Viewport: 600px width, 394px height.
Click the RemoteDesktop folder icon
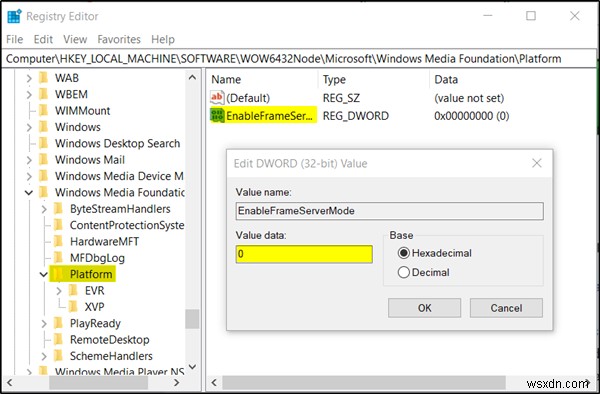pos(59,340)
